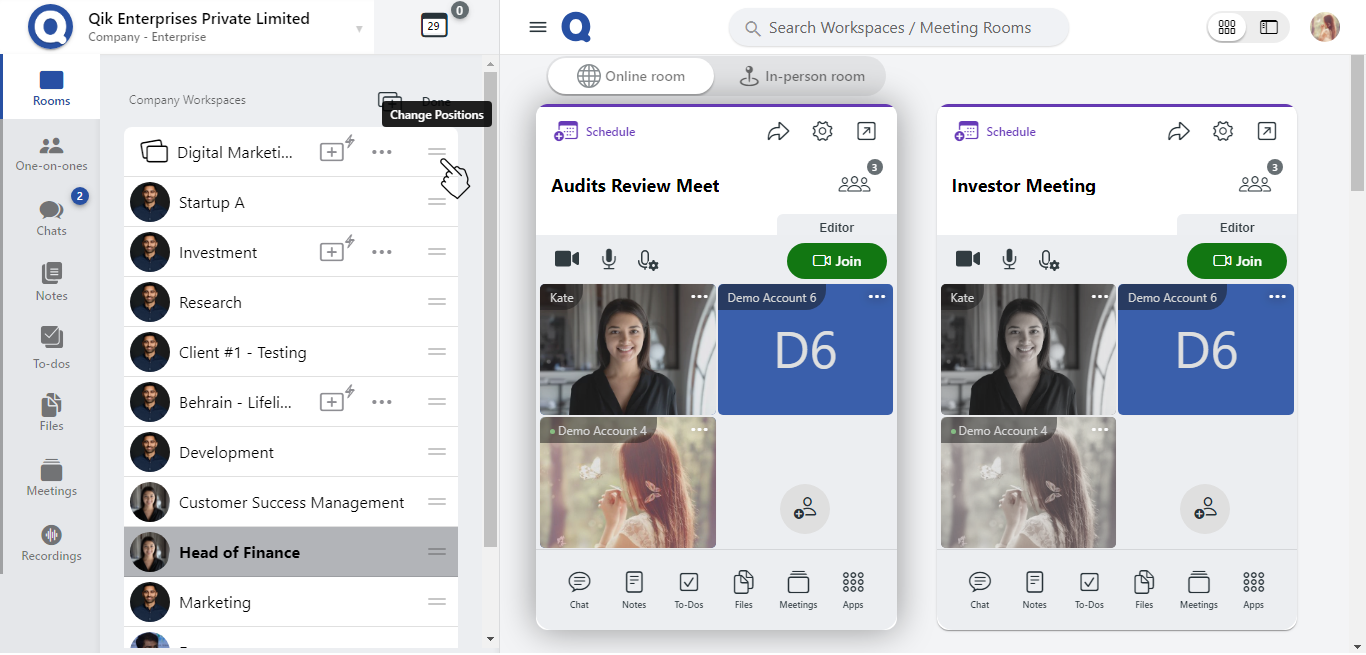Expand the company selector dropdown arrow

(x=359, y=28)
